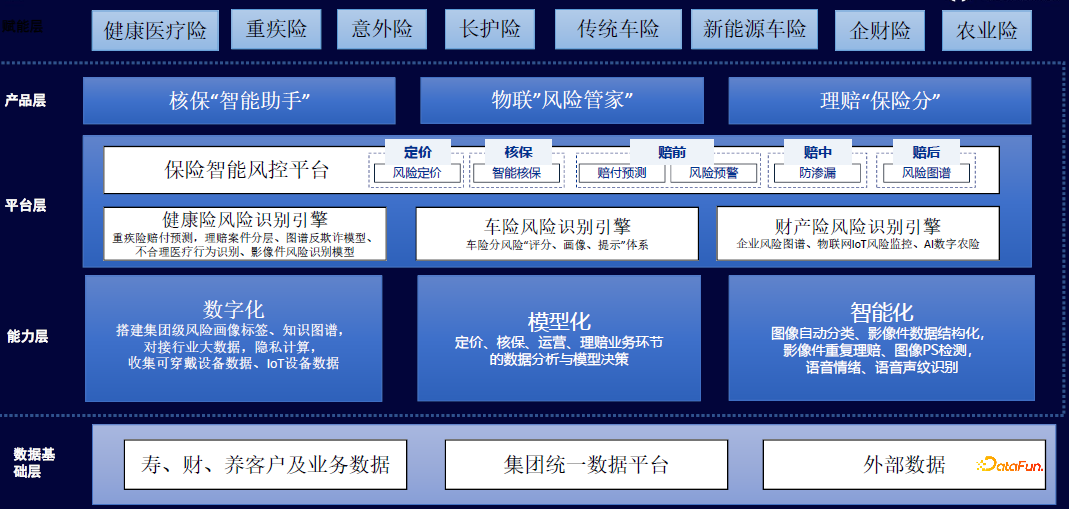Select the 定价 stage label
This screenshot has height=509, width=1069.
[417, 152]
